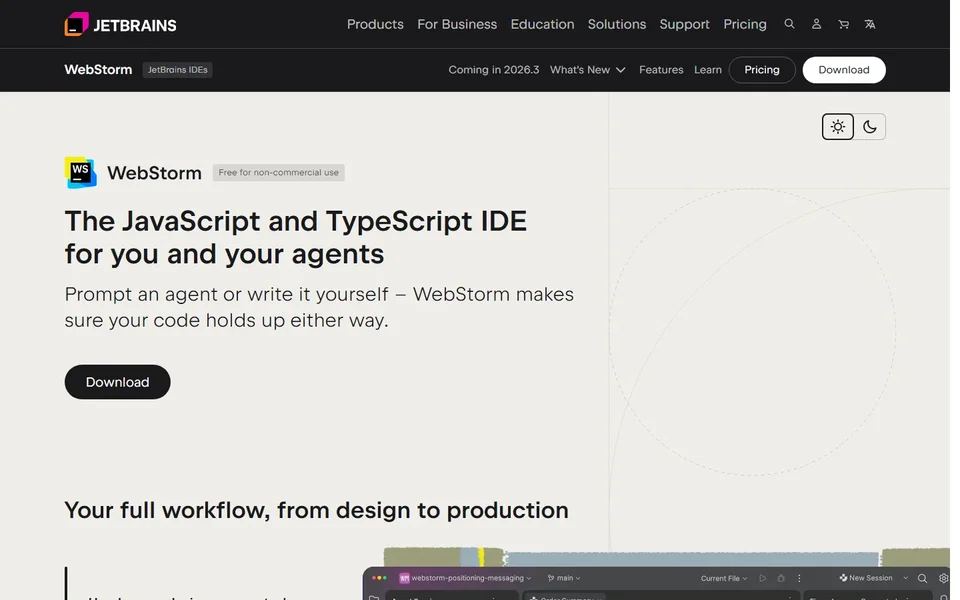This screenshot has height=600, width=960.
Task: Click the outlined Pricing button in the WebStorm bar
Action: pyautogui.click(x=762, y=70)
